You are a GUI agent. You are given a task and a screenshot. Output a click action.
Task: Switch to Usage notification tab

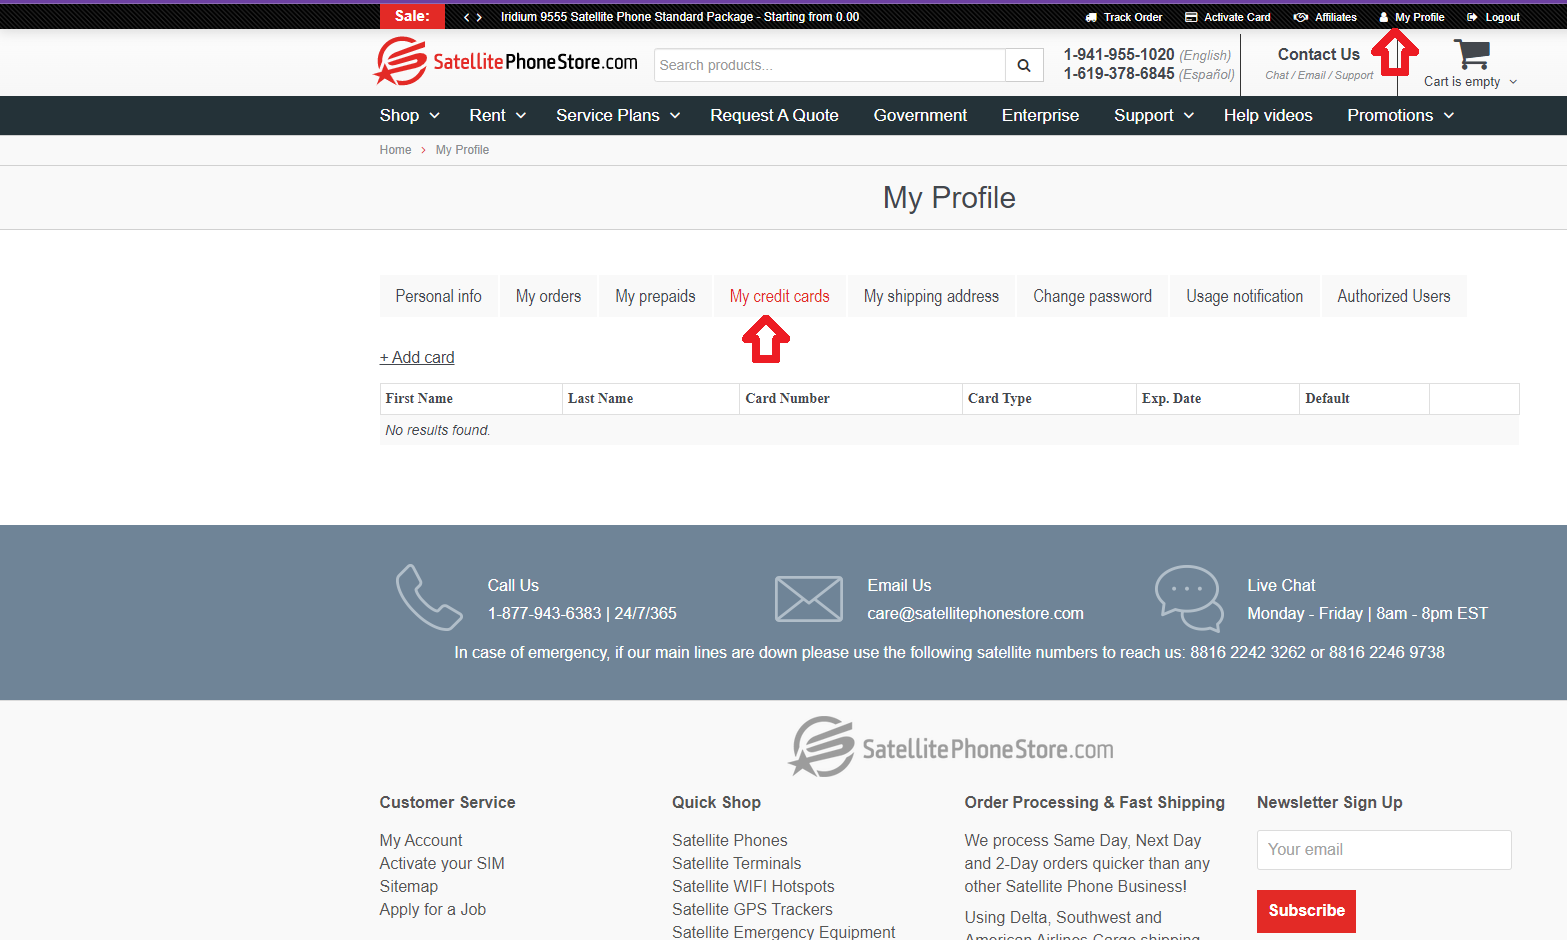[x=1245, y=296]
